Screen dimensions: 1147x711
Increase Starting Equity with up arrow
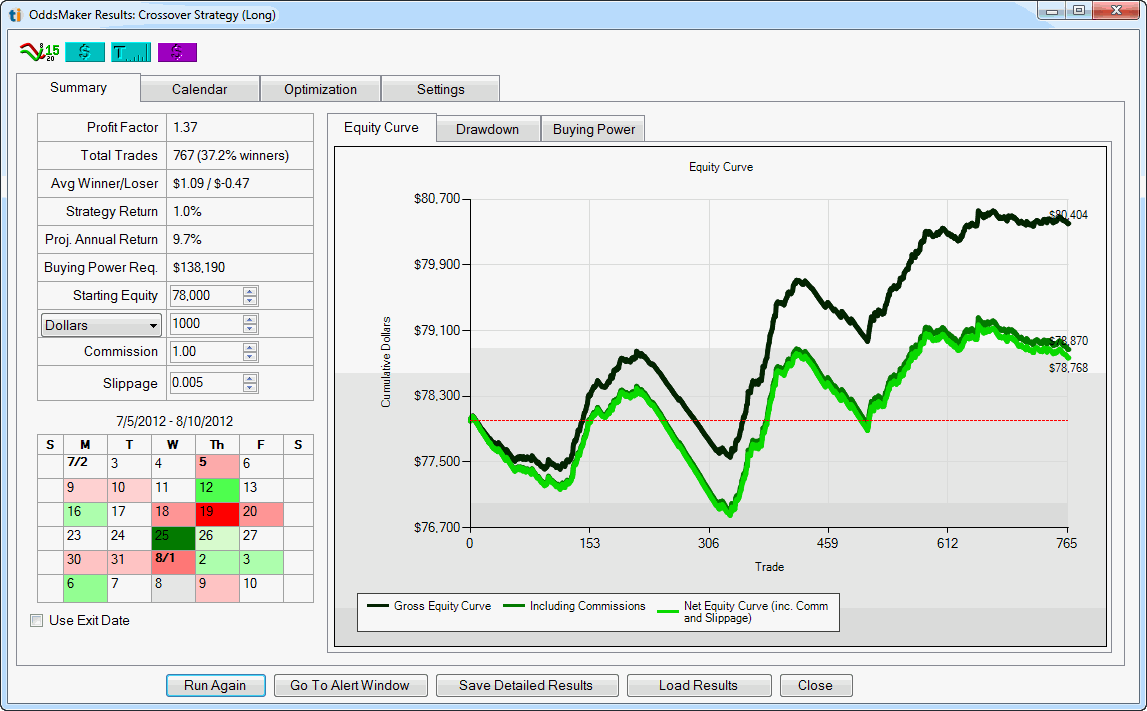[x=250, y=291]
